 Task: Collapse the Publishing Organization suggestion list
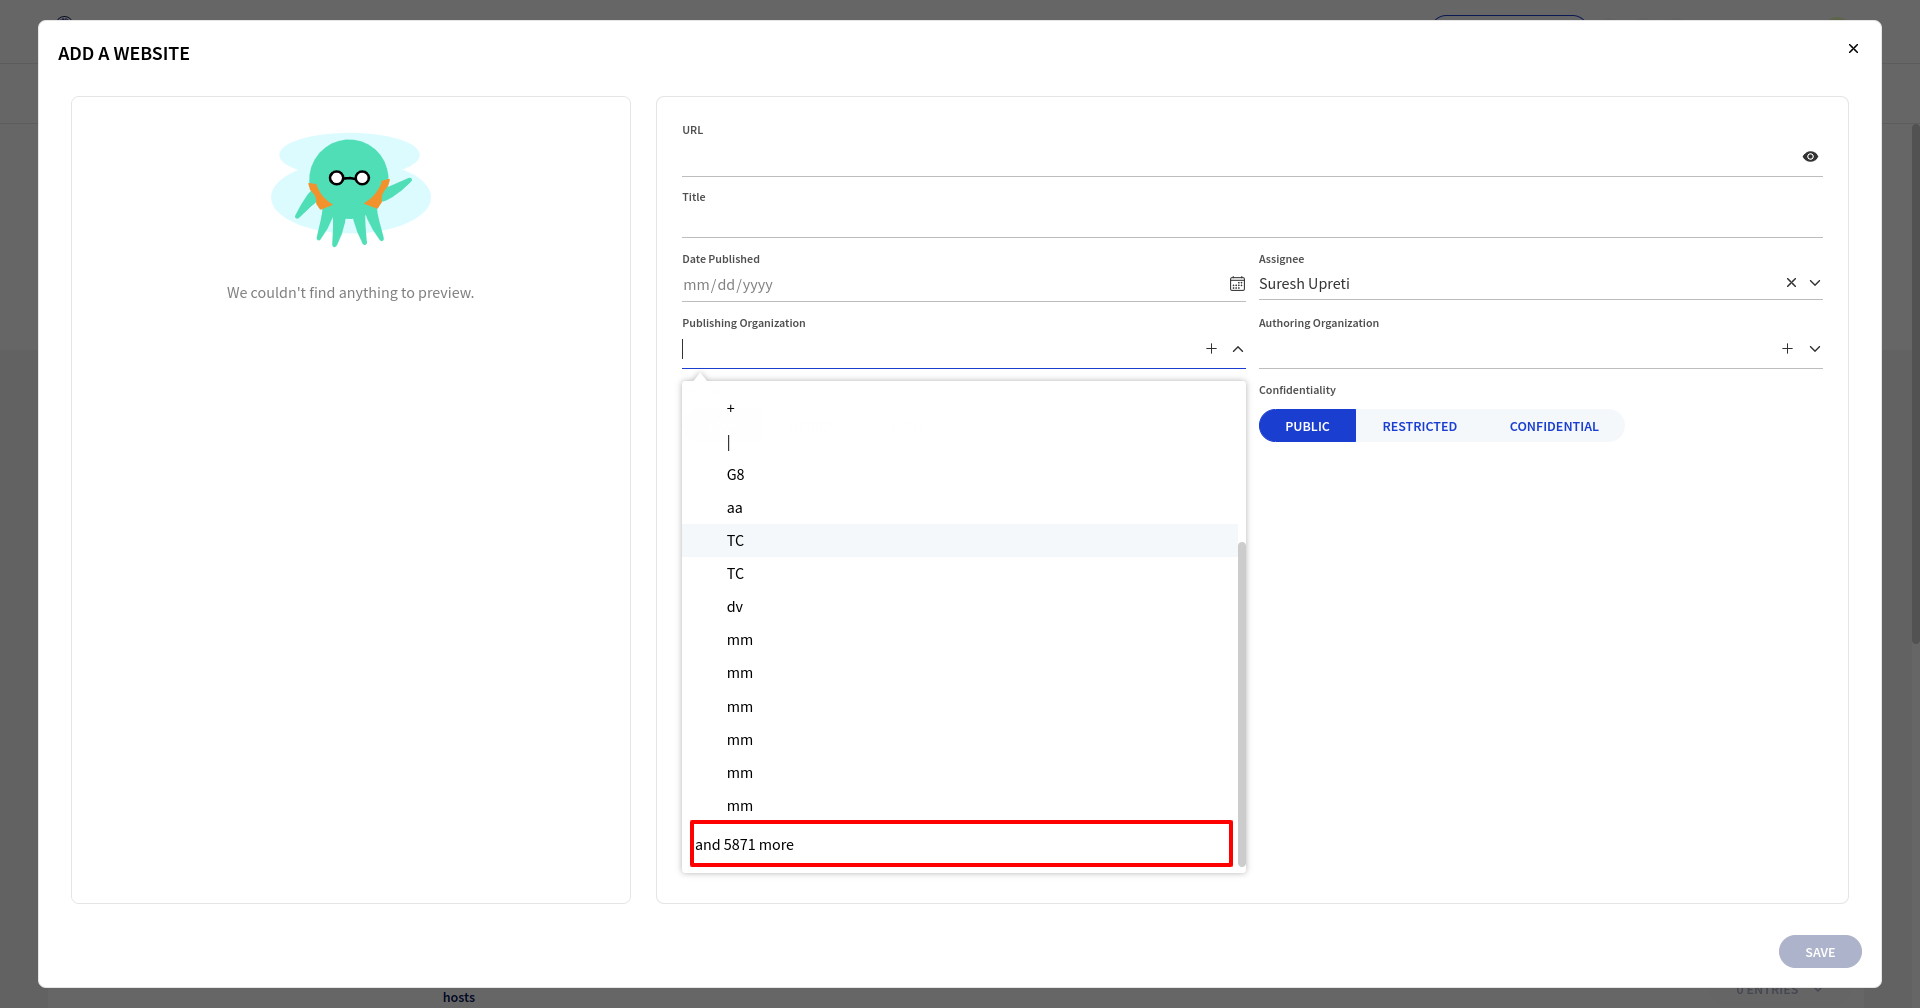[1238, 349]
